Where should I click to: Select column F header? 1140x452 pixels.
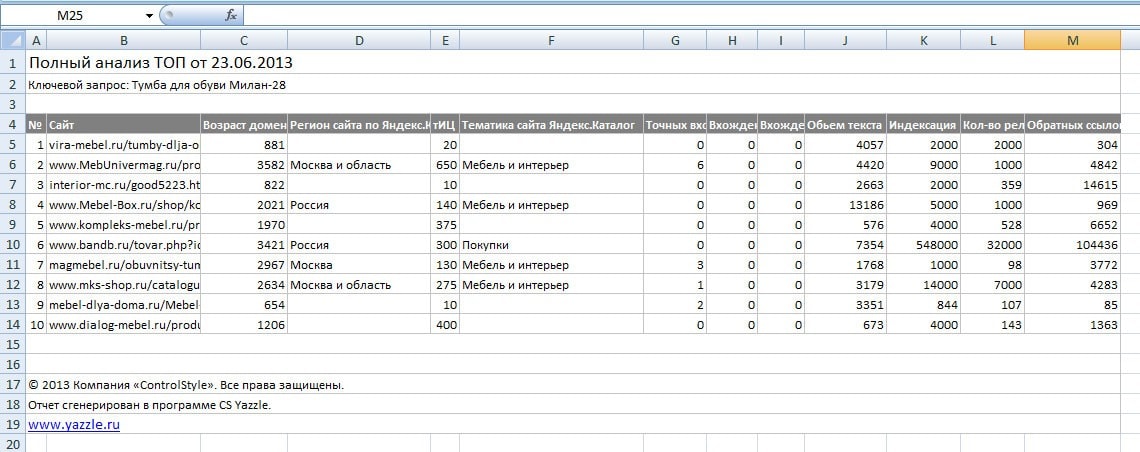551,41
